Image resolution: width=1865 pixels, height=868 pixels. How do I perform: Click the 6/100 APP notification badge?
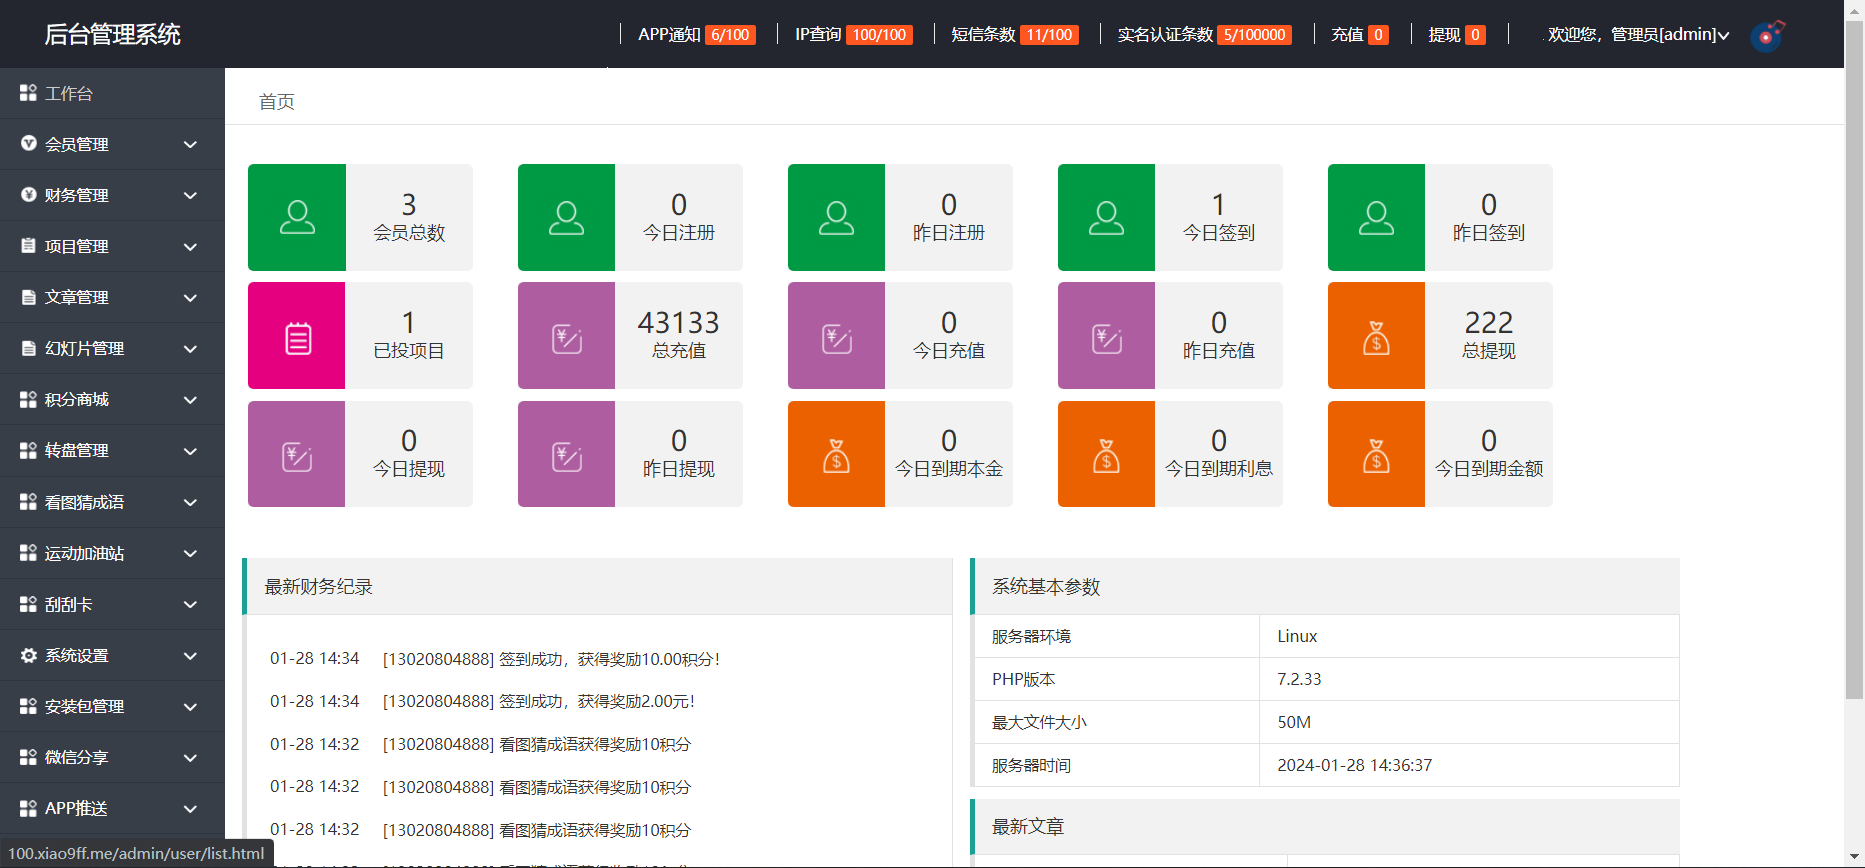pyautogui.click(x=730, y=35)
